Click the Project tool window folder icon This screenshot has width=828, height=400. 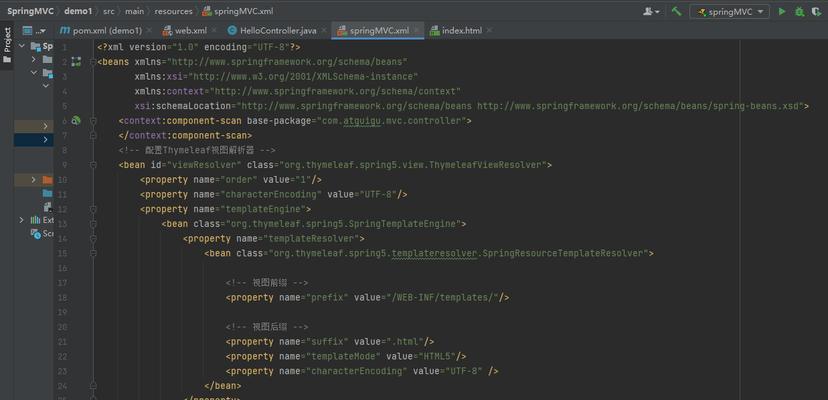[x=7, y=60]
